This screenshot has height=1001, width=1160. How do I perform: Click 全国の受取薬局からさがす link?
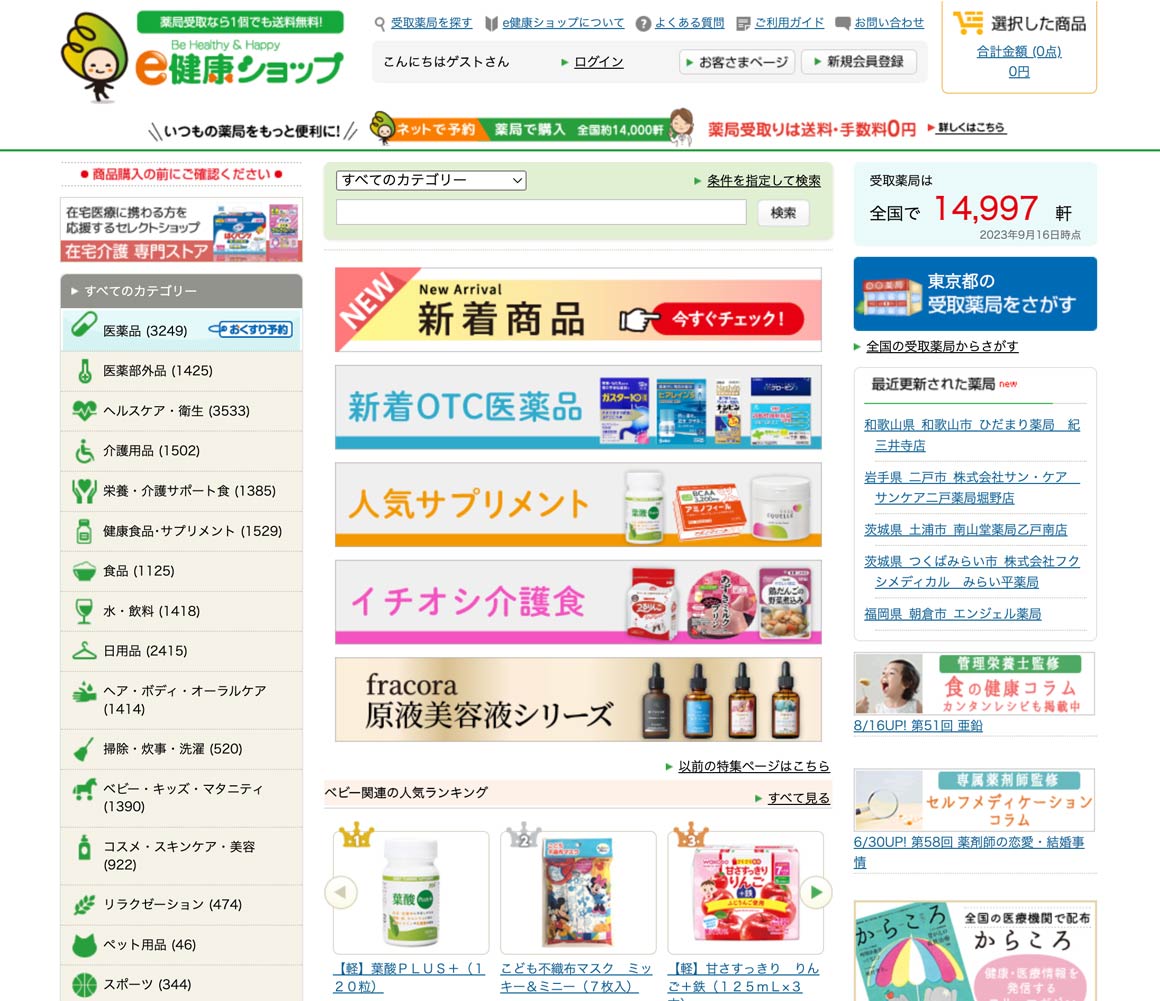pyautogui.click(x=942, y=346)
